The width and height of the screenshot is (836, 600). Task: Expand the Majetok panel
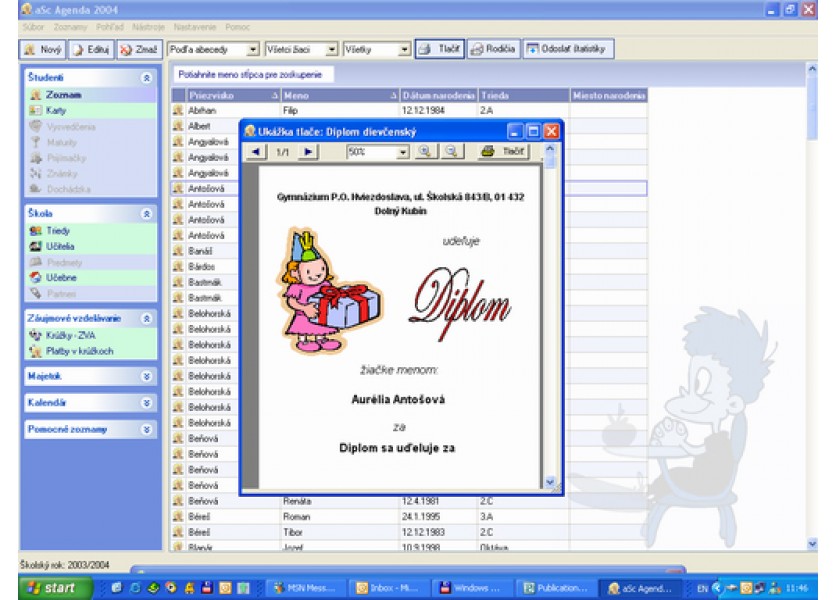tap(147, 377)
